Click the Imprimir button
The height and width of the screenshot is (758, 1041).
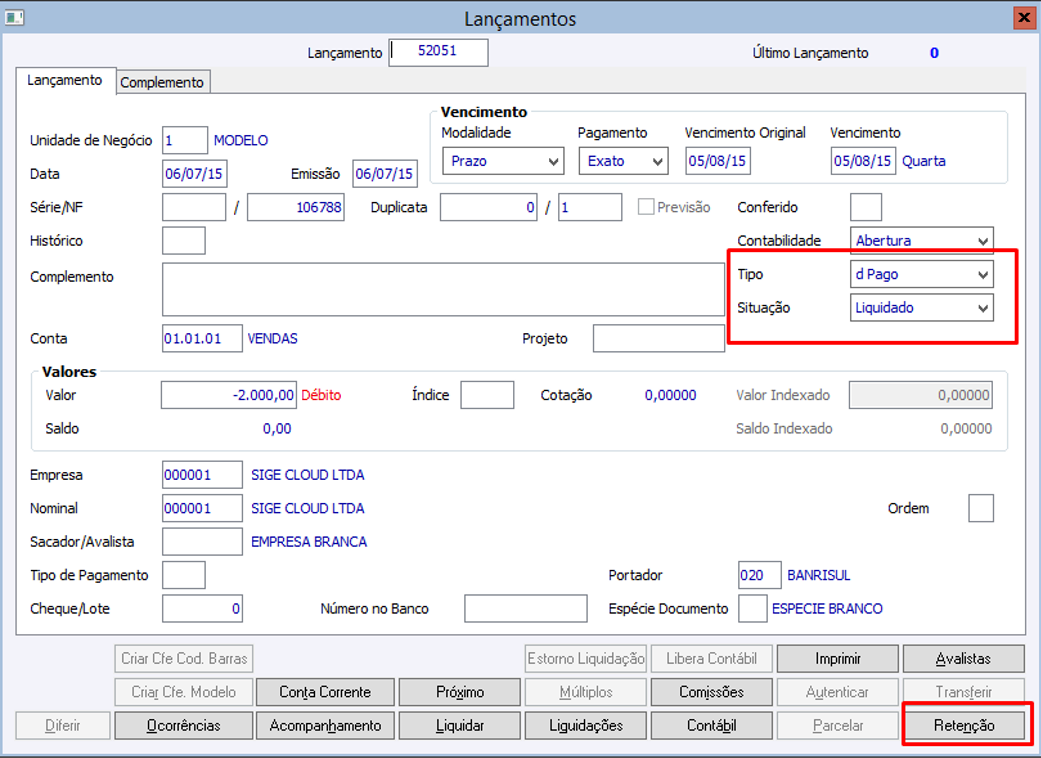tap(838, 658)
